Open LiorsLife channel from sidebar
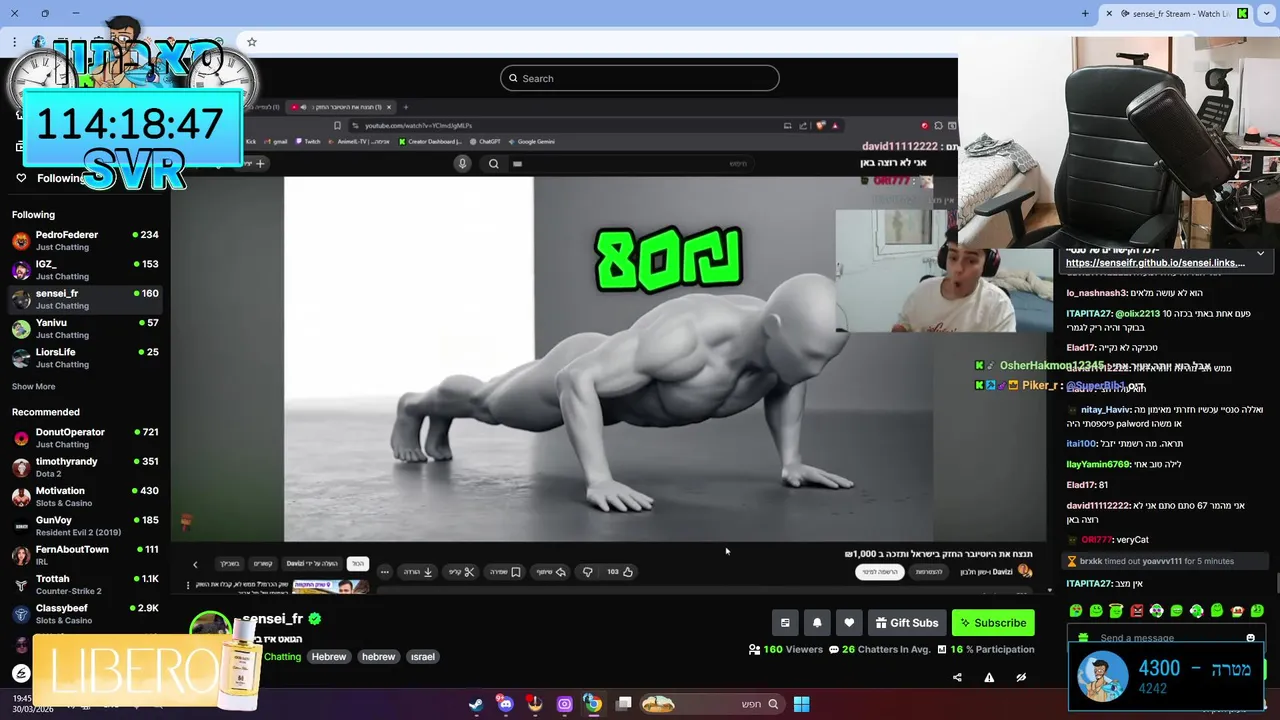Viewport: 1280px width, 720px height. point(86,358)
